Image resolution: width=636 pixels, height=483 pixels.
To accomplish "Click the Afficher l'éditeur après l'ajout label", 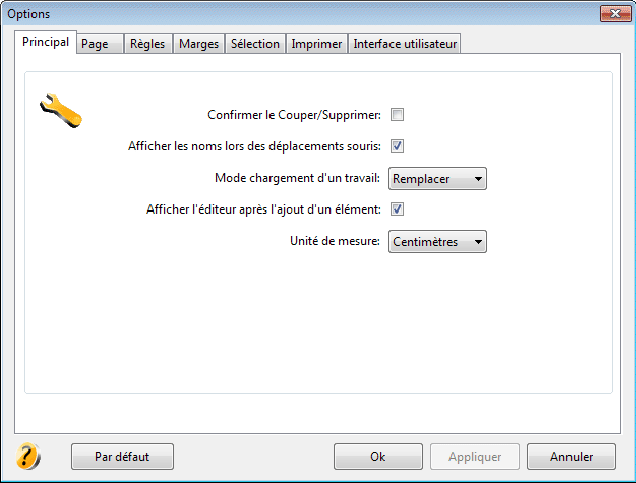I will tap(263, 209).
